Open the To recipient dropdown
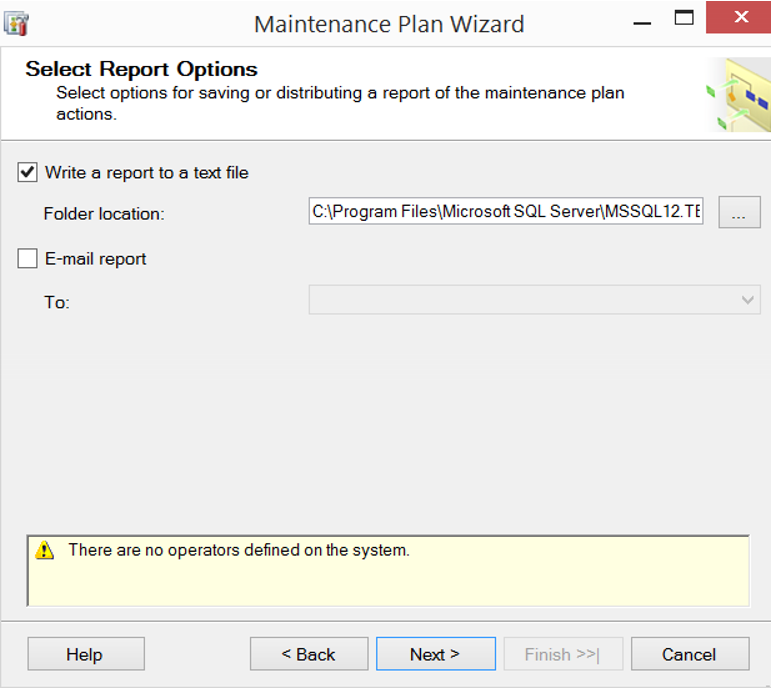 [x=534, y=299]
